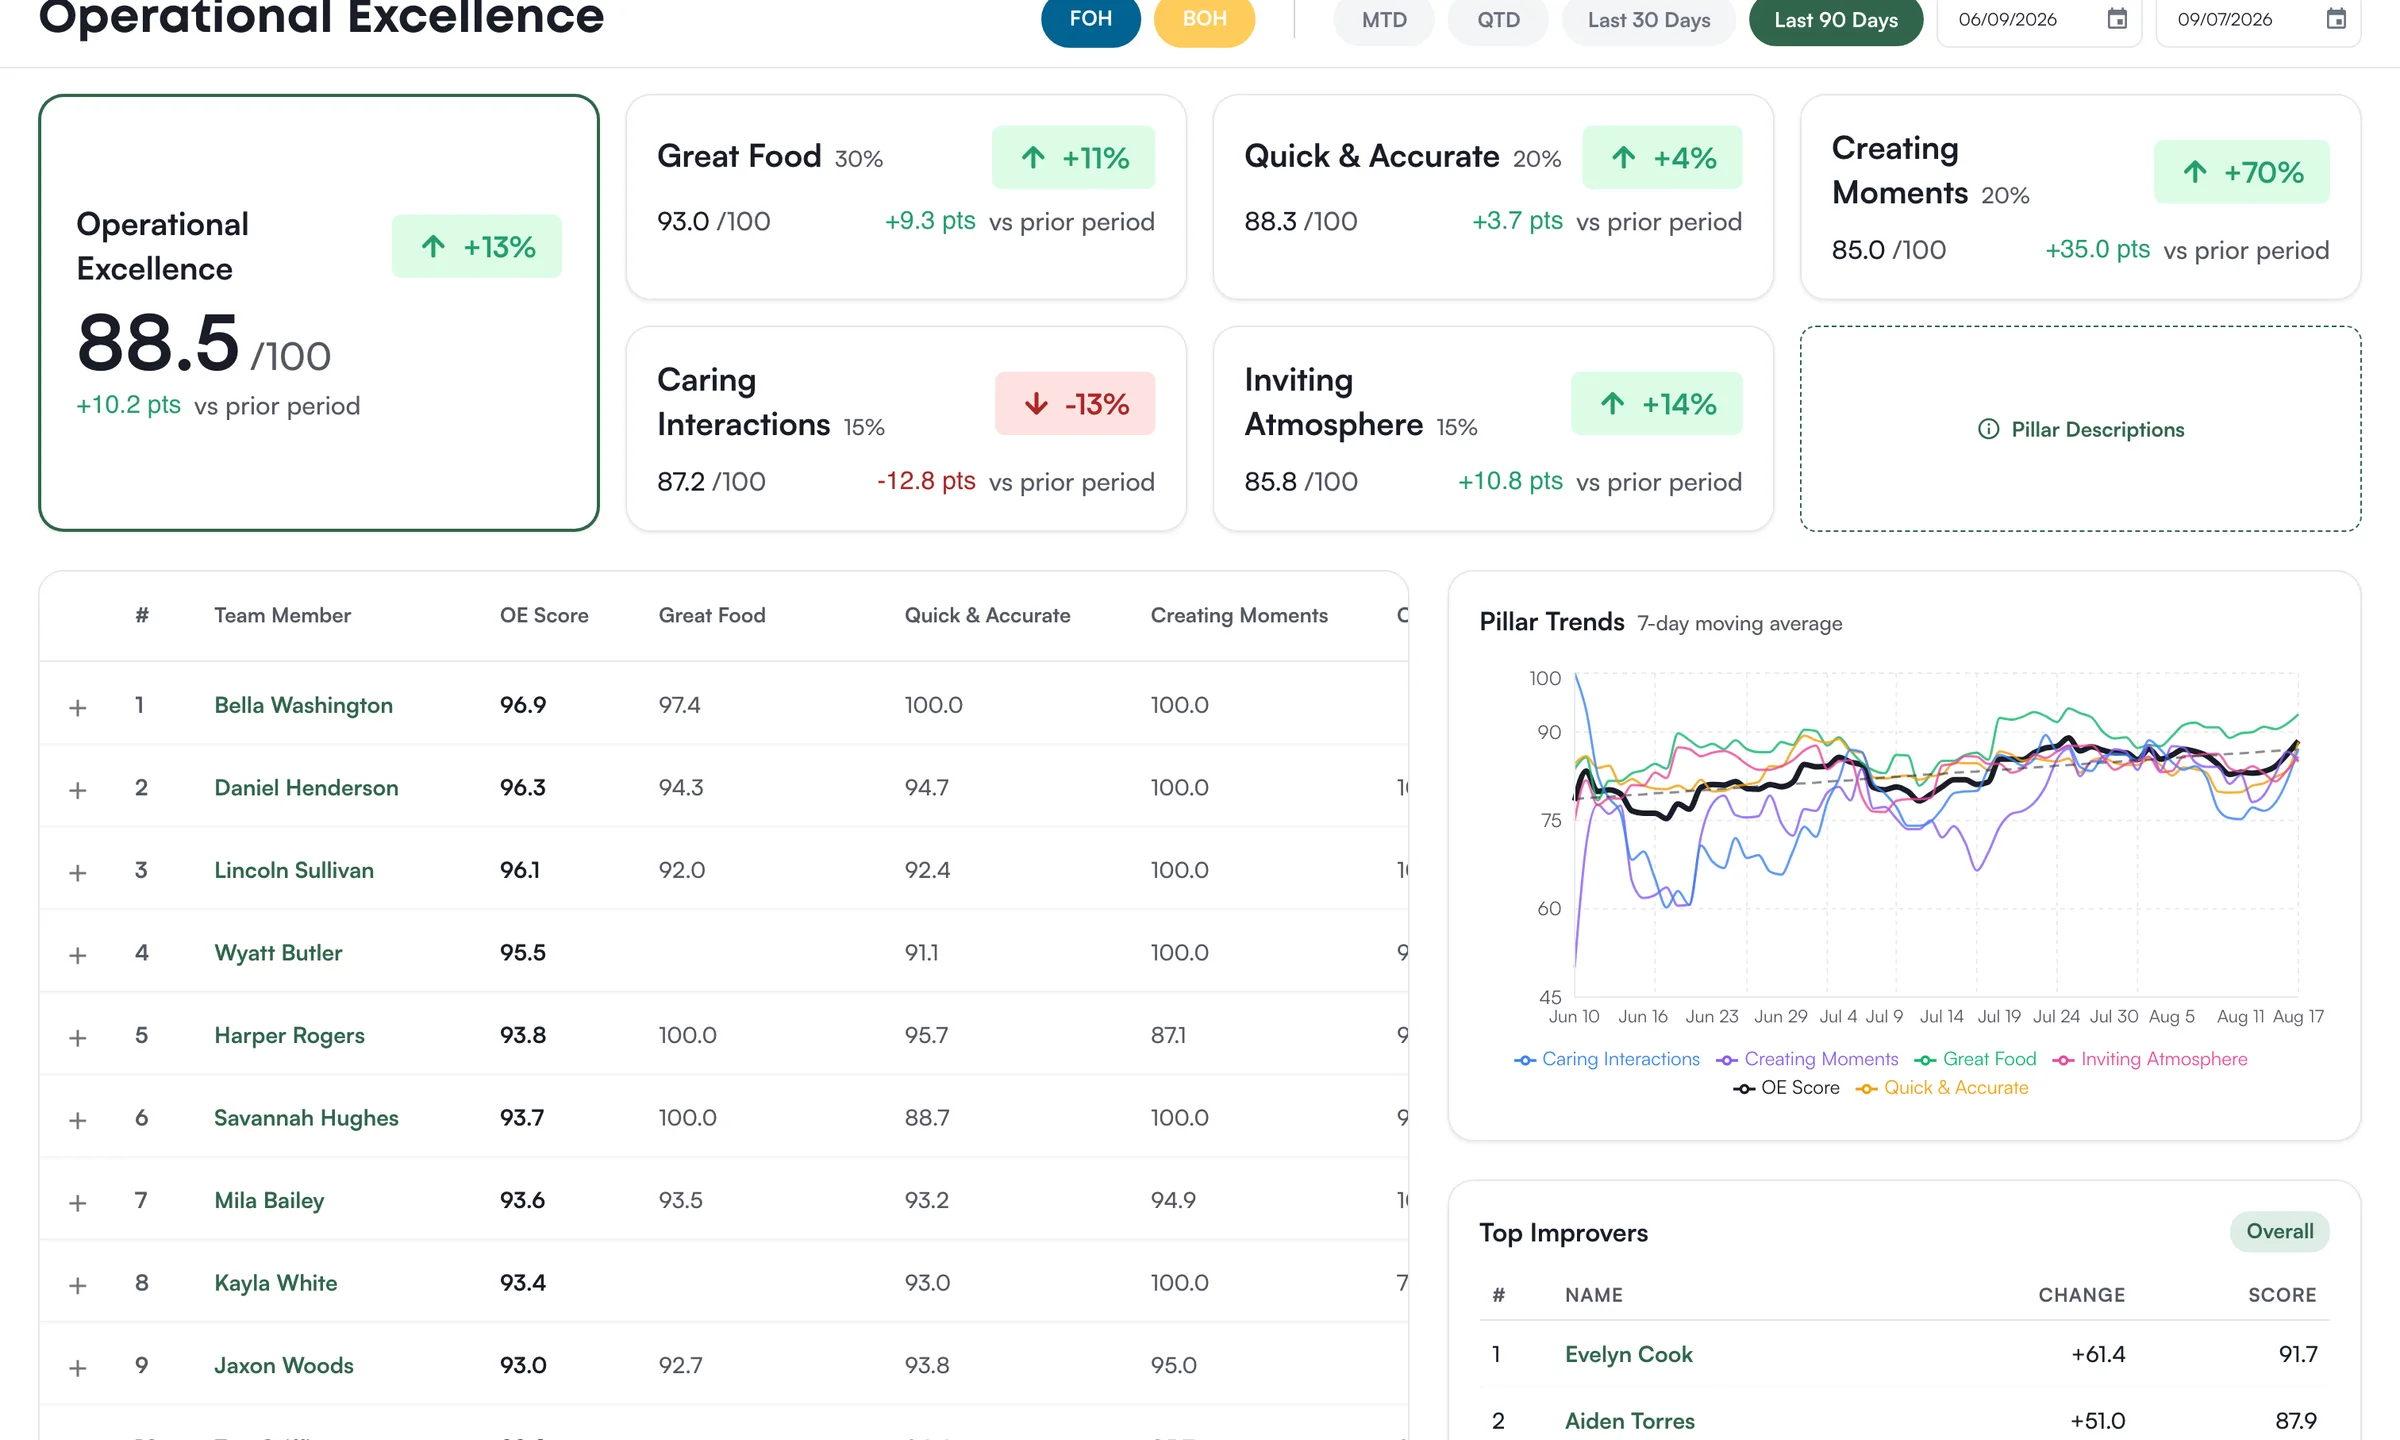Toggle Quick & Accurate series in chart legend

click(1941, 1088)
